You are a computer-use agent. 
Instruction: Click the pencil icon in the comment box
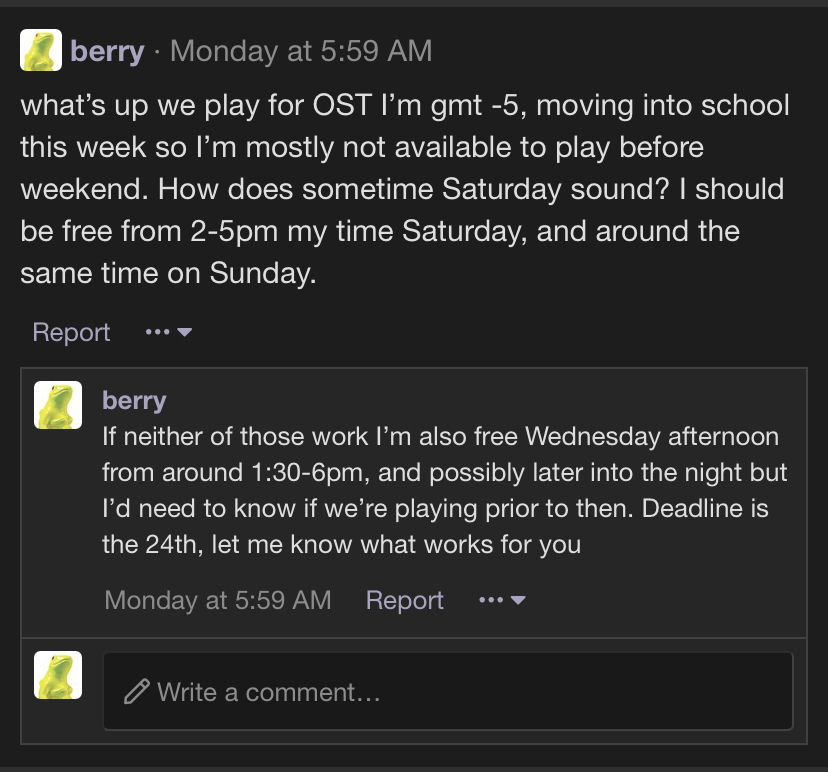click(x=137, y=691)
